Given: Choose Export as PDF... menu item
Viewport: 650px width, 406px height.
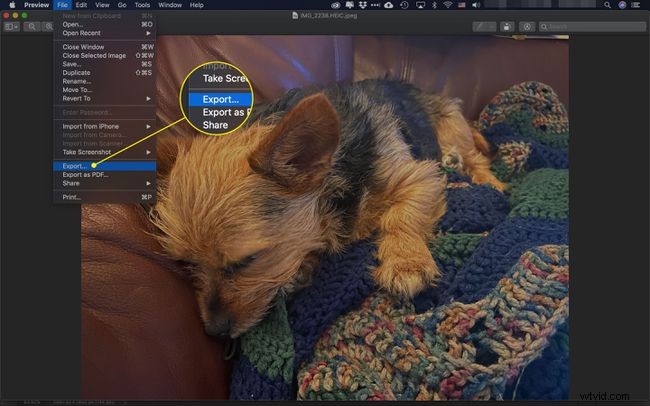Looking at the screenshot, I should 104,175.
